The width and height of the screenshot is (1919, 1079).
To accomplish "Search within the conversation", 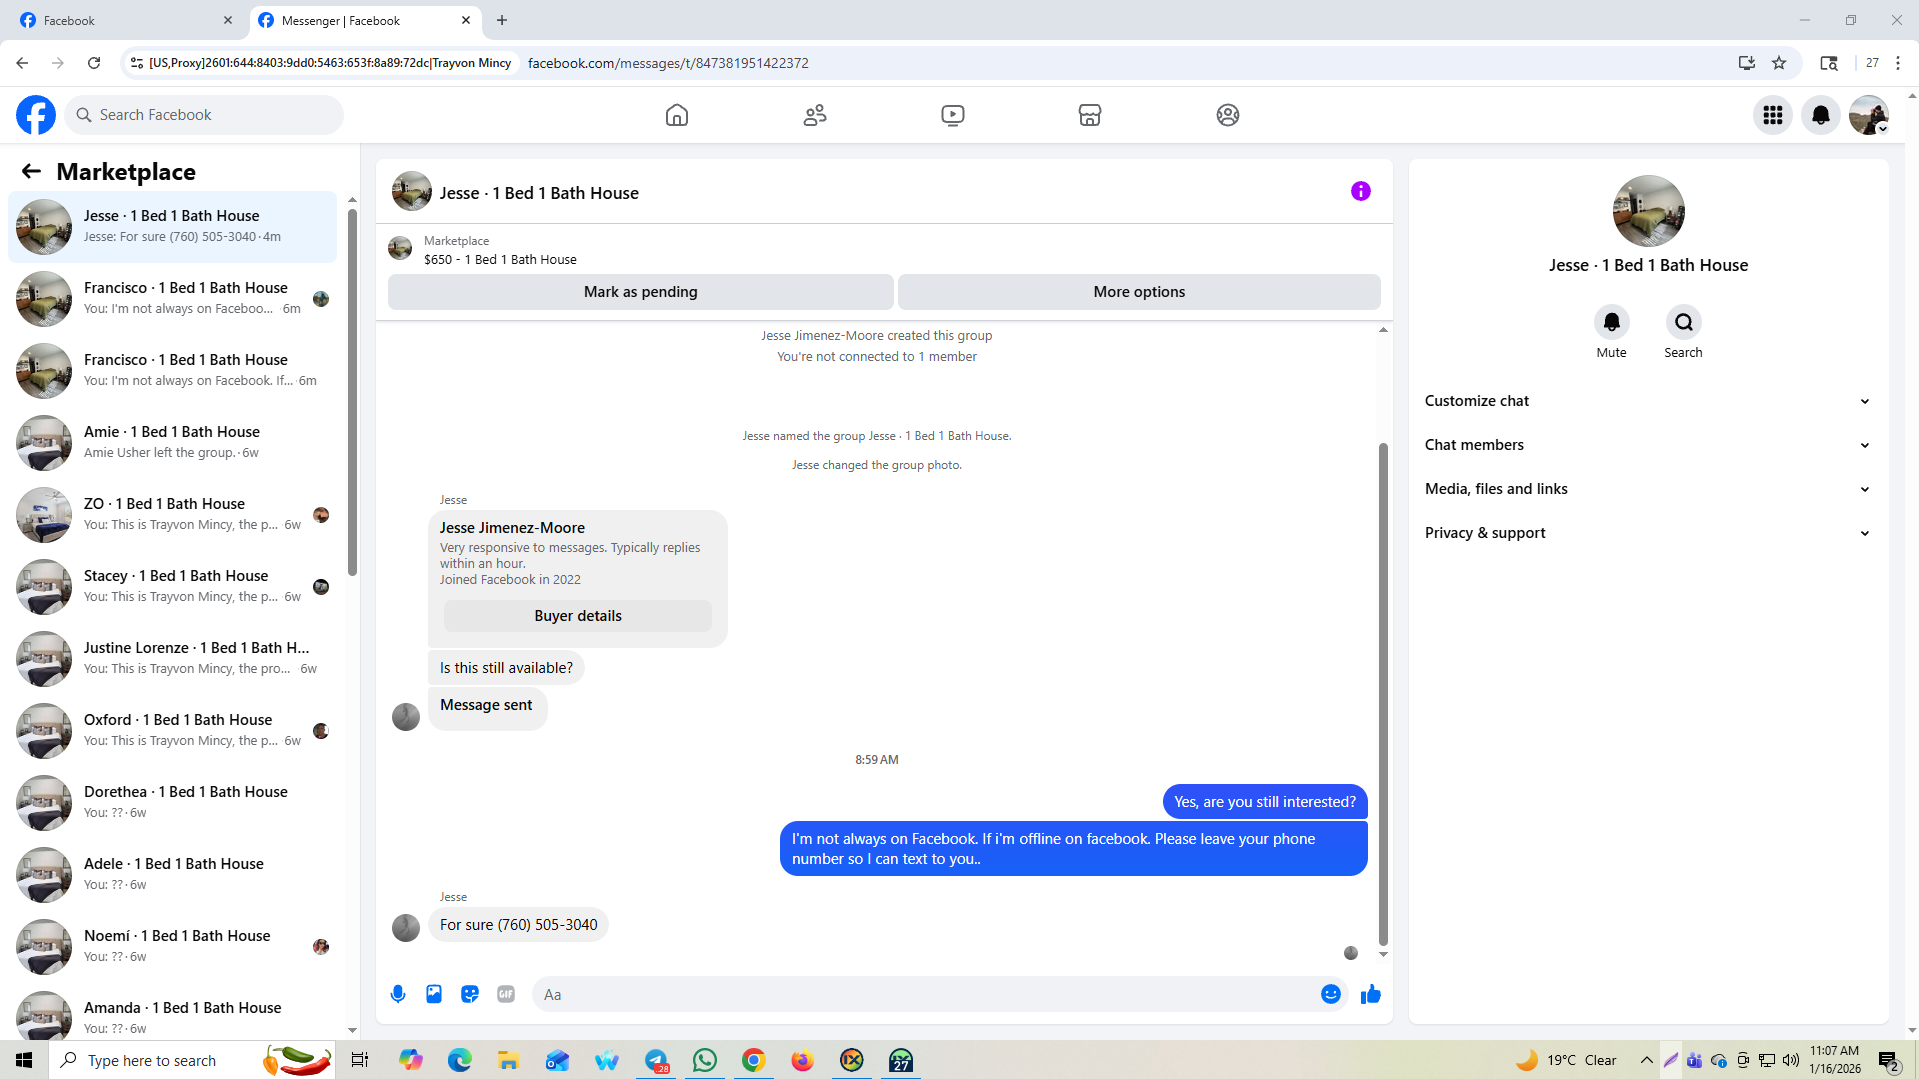I will click(x=1684, y=322).
